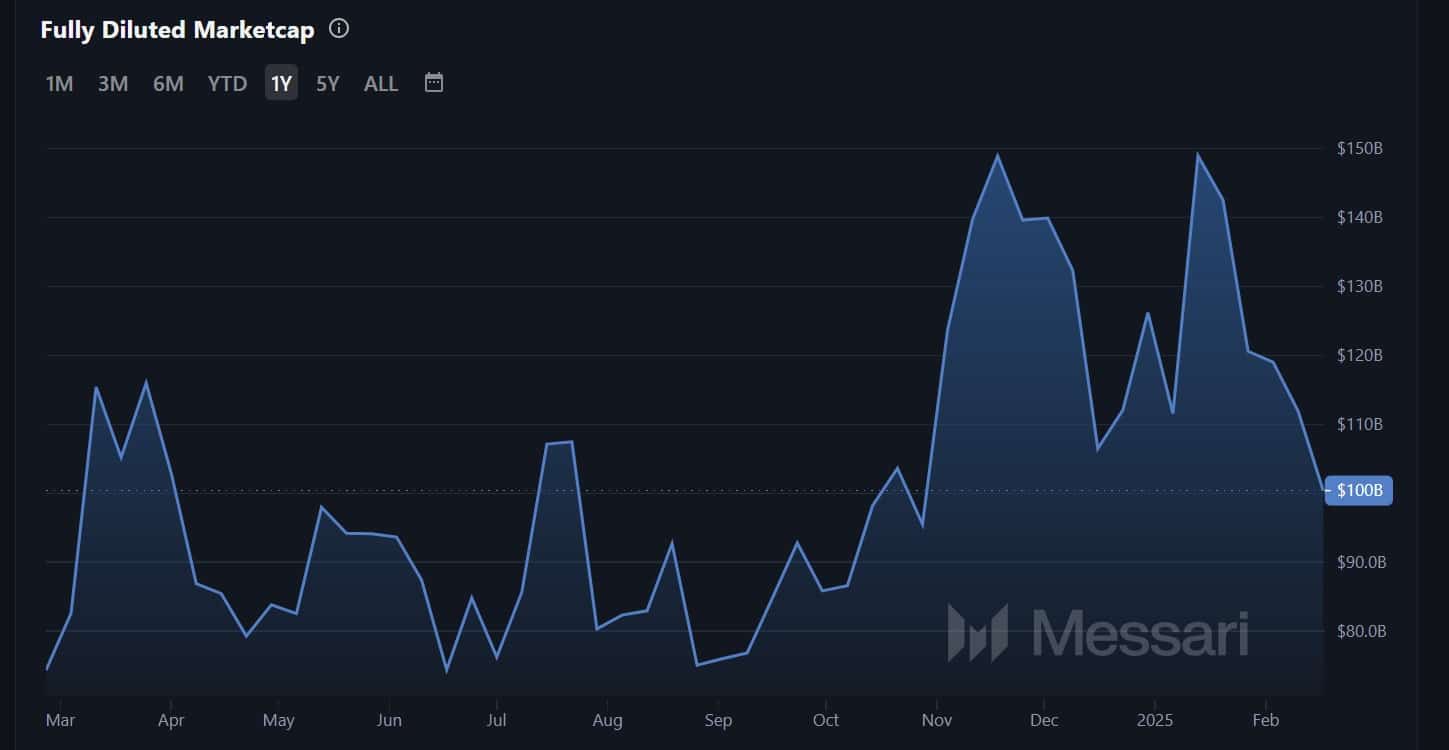Click the $120B y-axis label
The height and width of the screenshot is (750, 1449).
pos(1359,355)
